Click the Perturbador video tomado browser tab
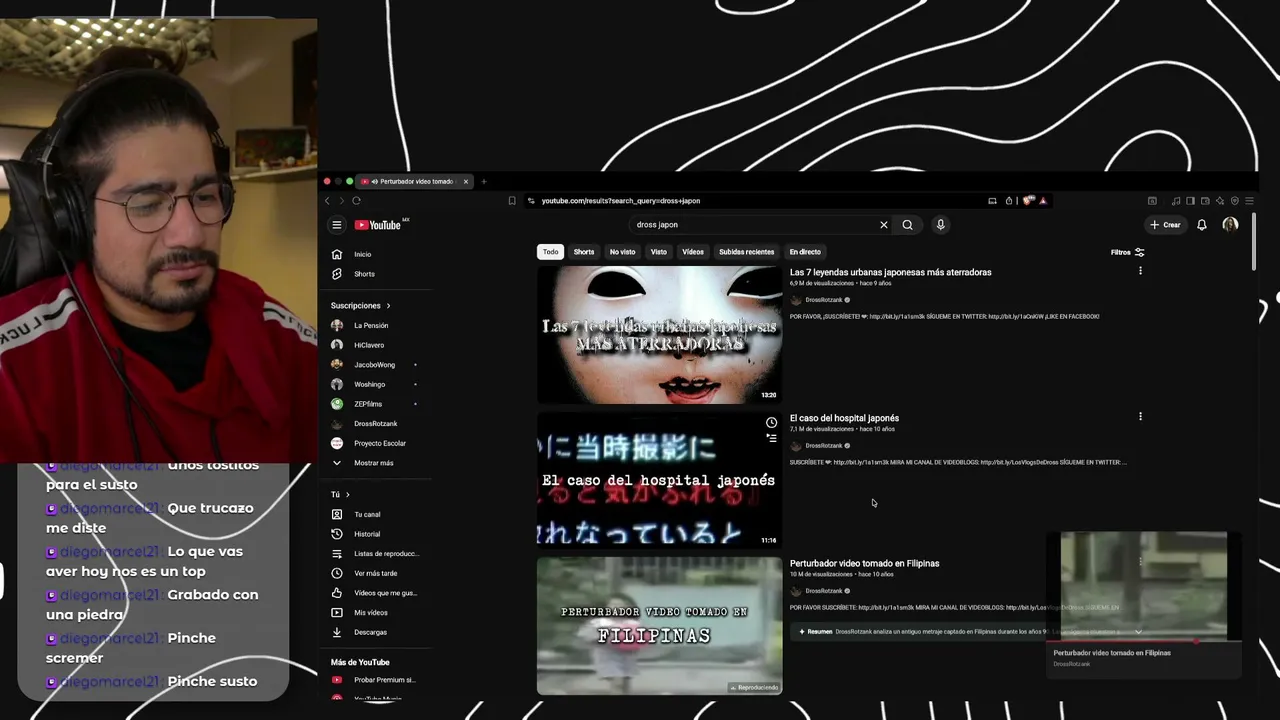This screenshot has width=1280, height=720. pos(414,182)
